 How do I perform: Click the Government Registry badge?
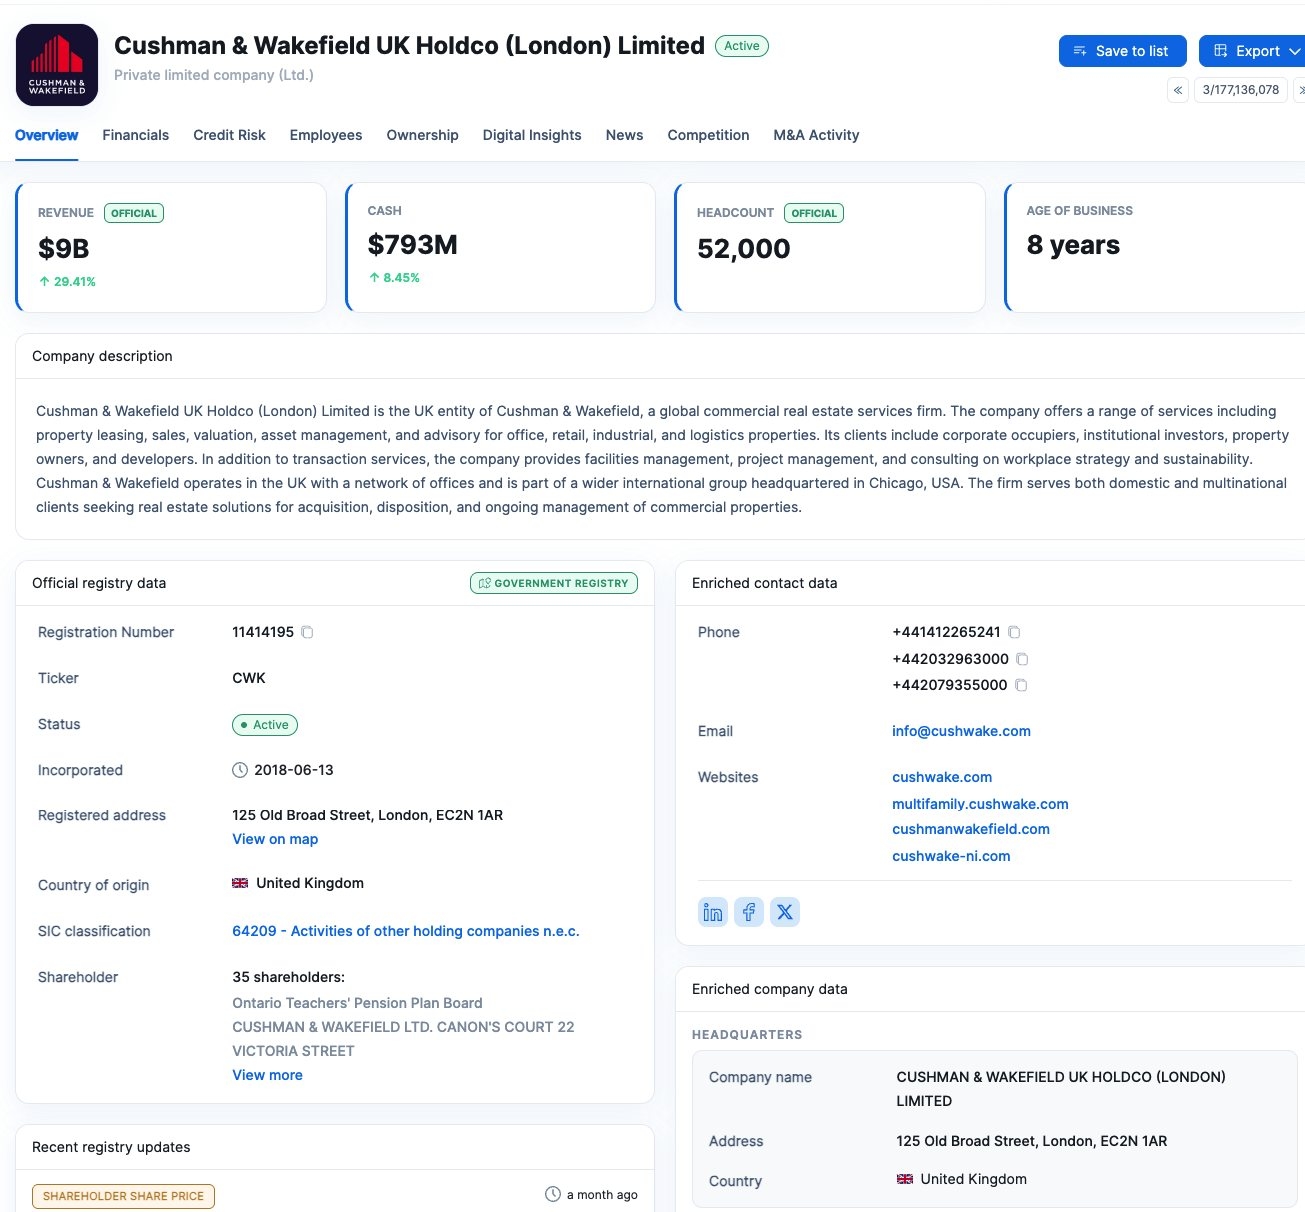coord(554,583)
